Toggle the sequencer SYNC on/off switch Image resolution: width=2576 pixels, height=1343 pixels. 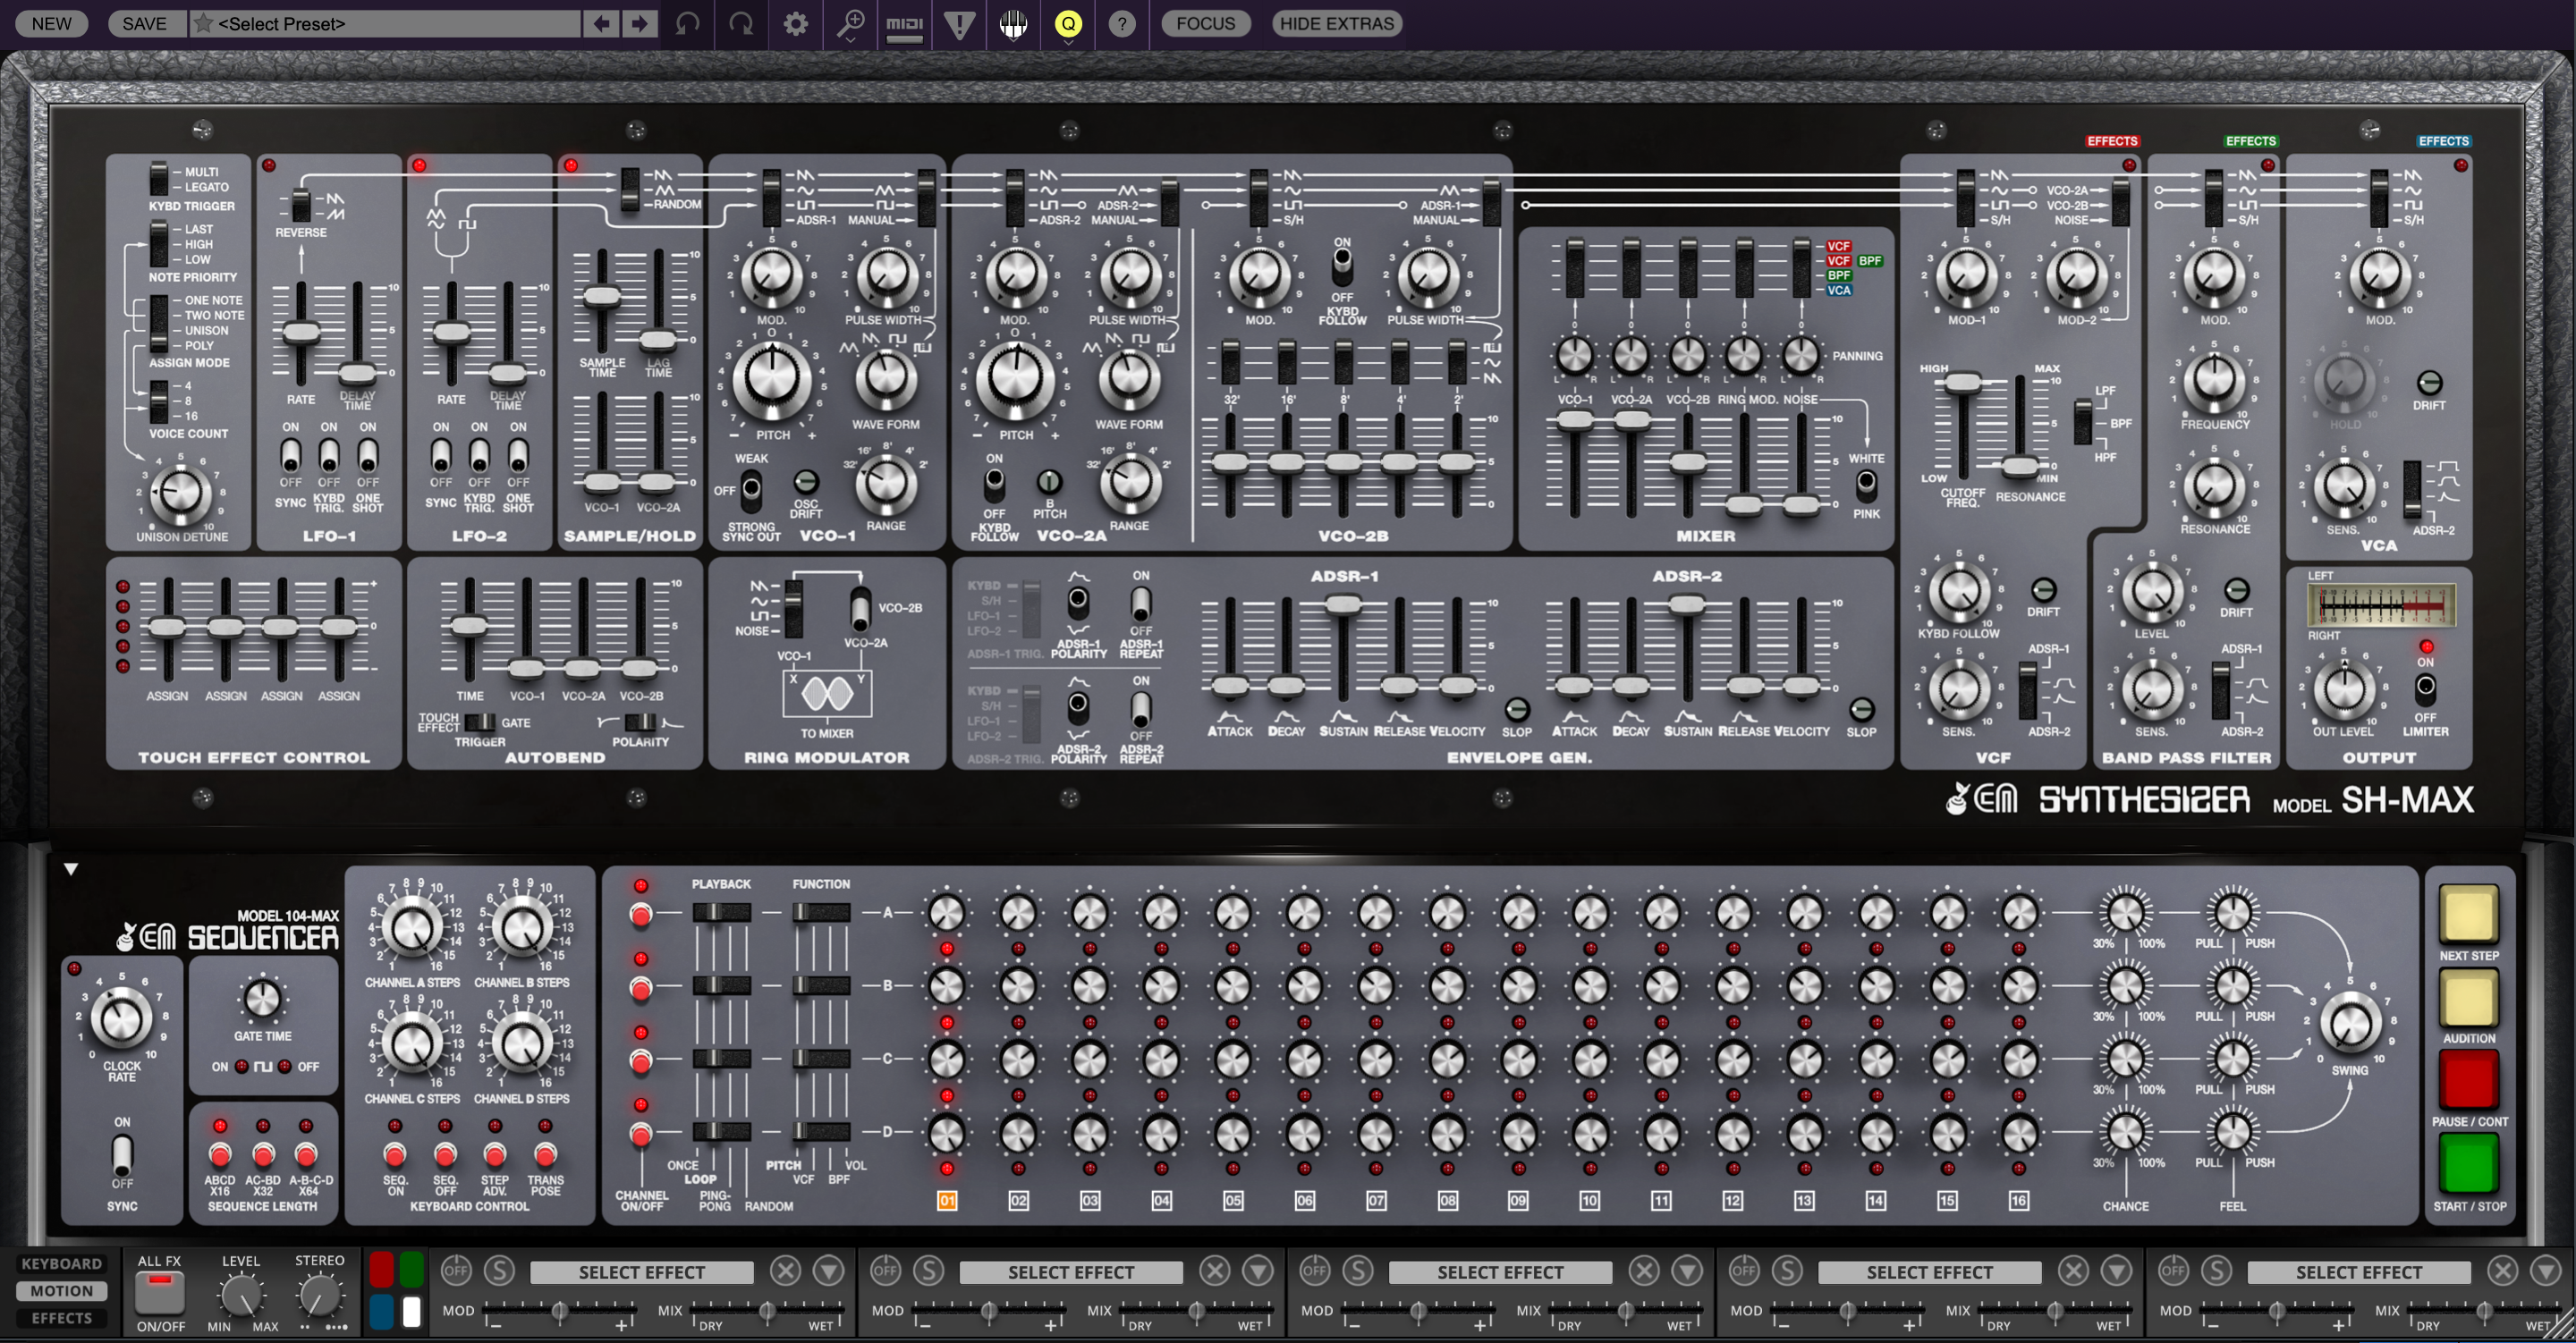[122, 1154]
